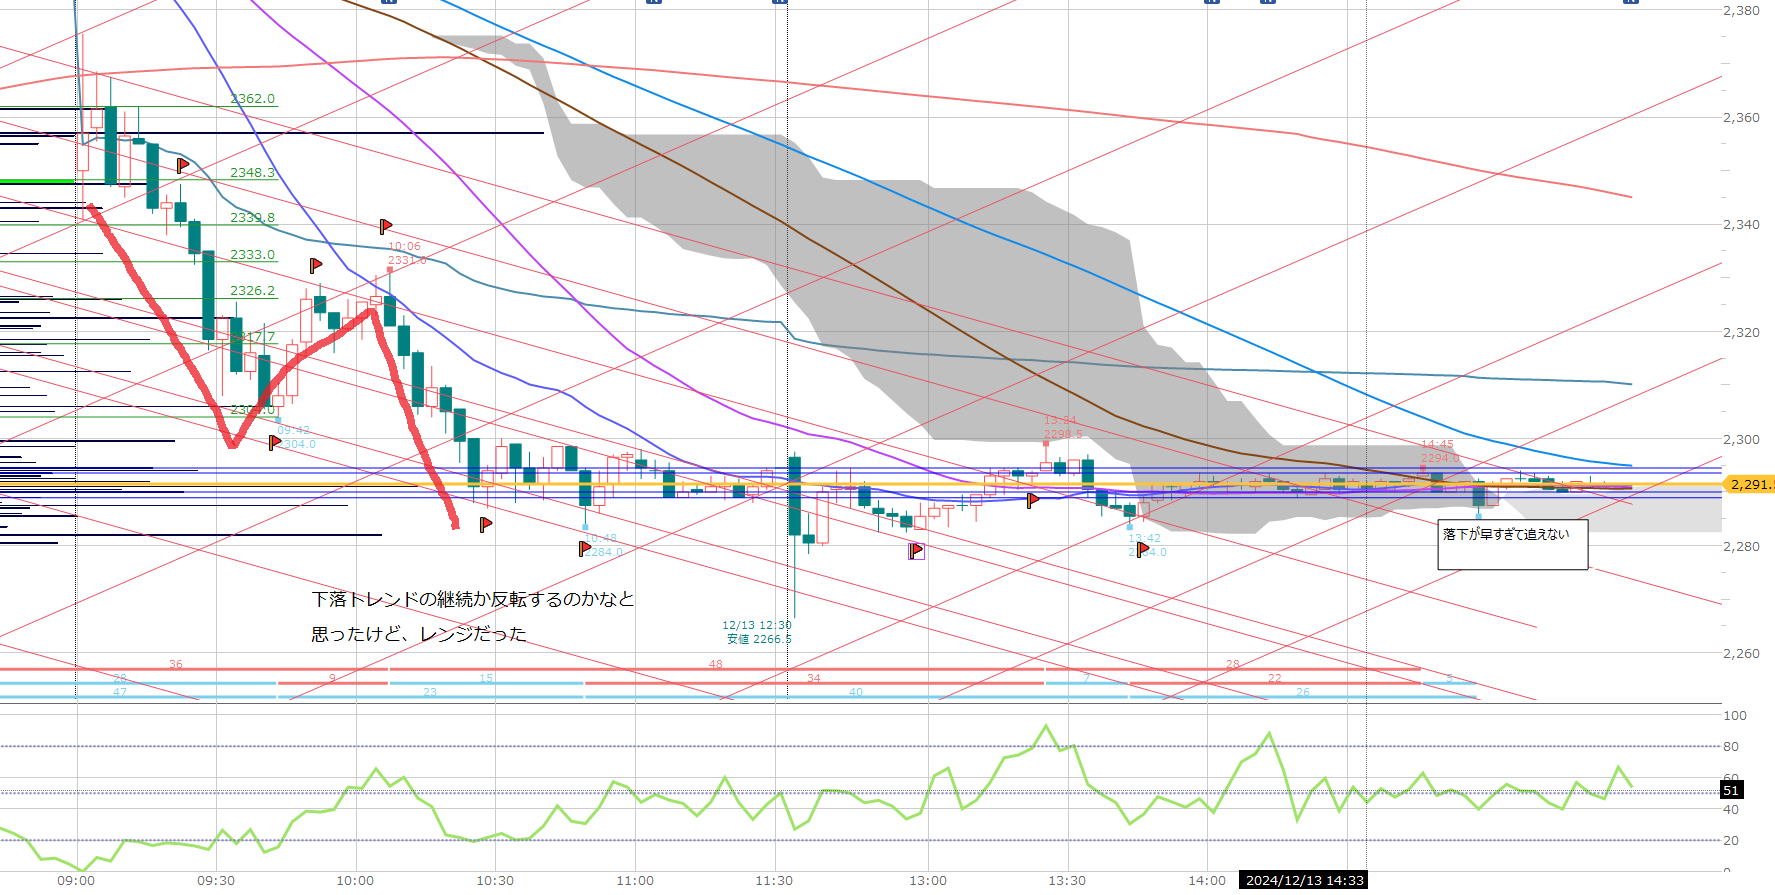Click the purple-boxed flag marker after 12:30 drop

[x=916, y=550]
